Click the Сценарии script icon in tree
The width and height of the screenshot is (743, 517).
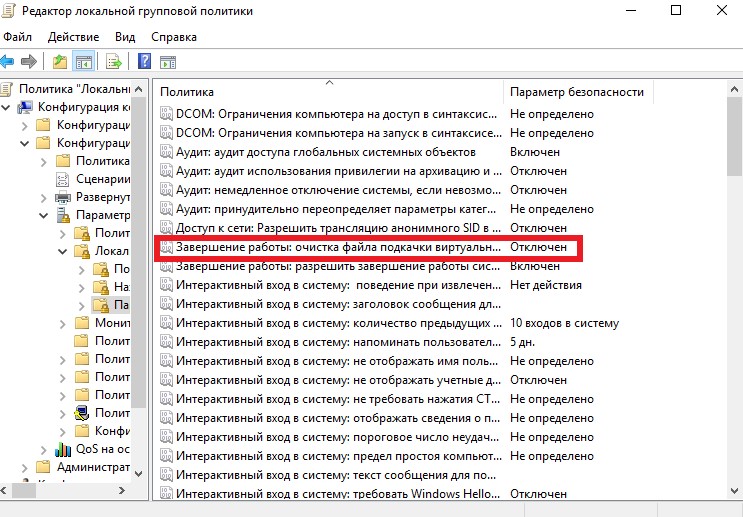pos(63,180)
